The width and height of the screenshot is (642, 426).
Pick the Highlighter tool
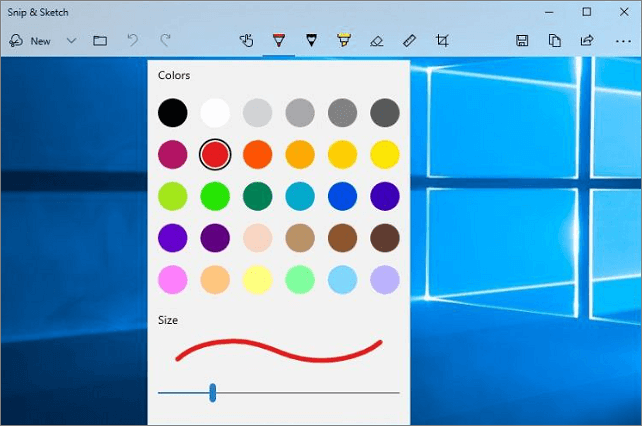[x=344, y=41]
